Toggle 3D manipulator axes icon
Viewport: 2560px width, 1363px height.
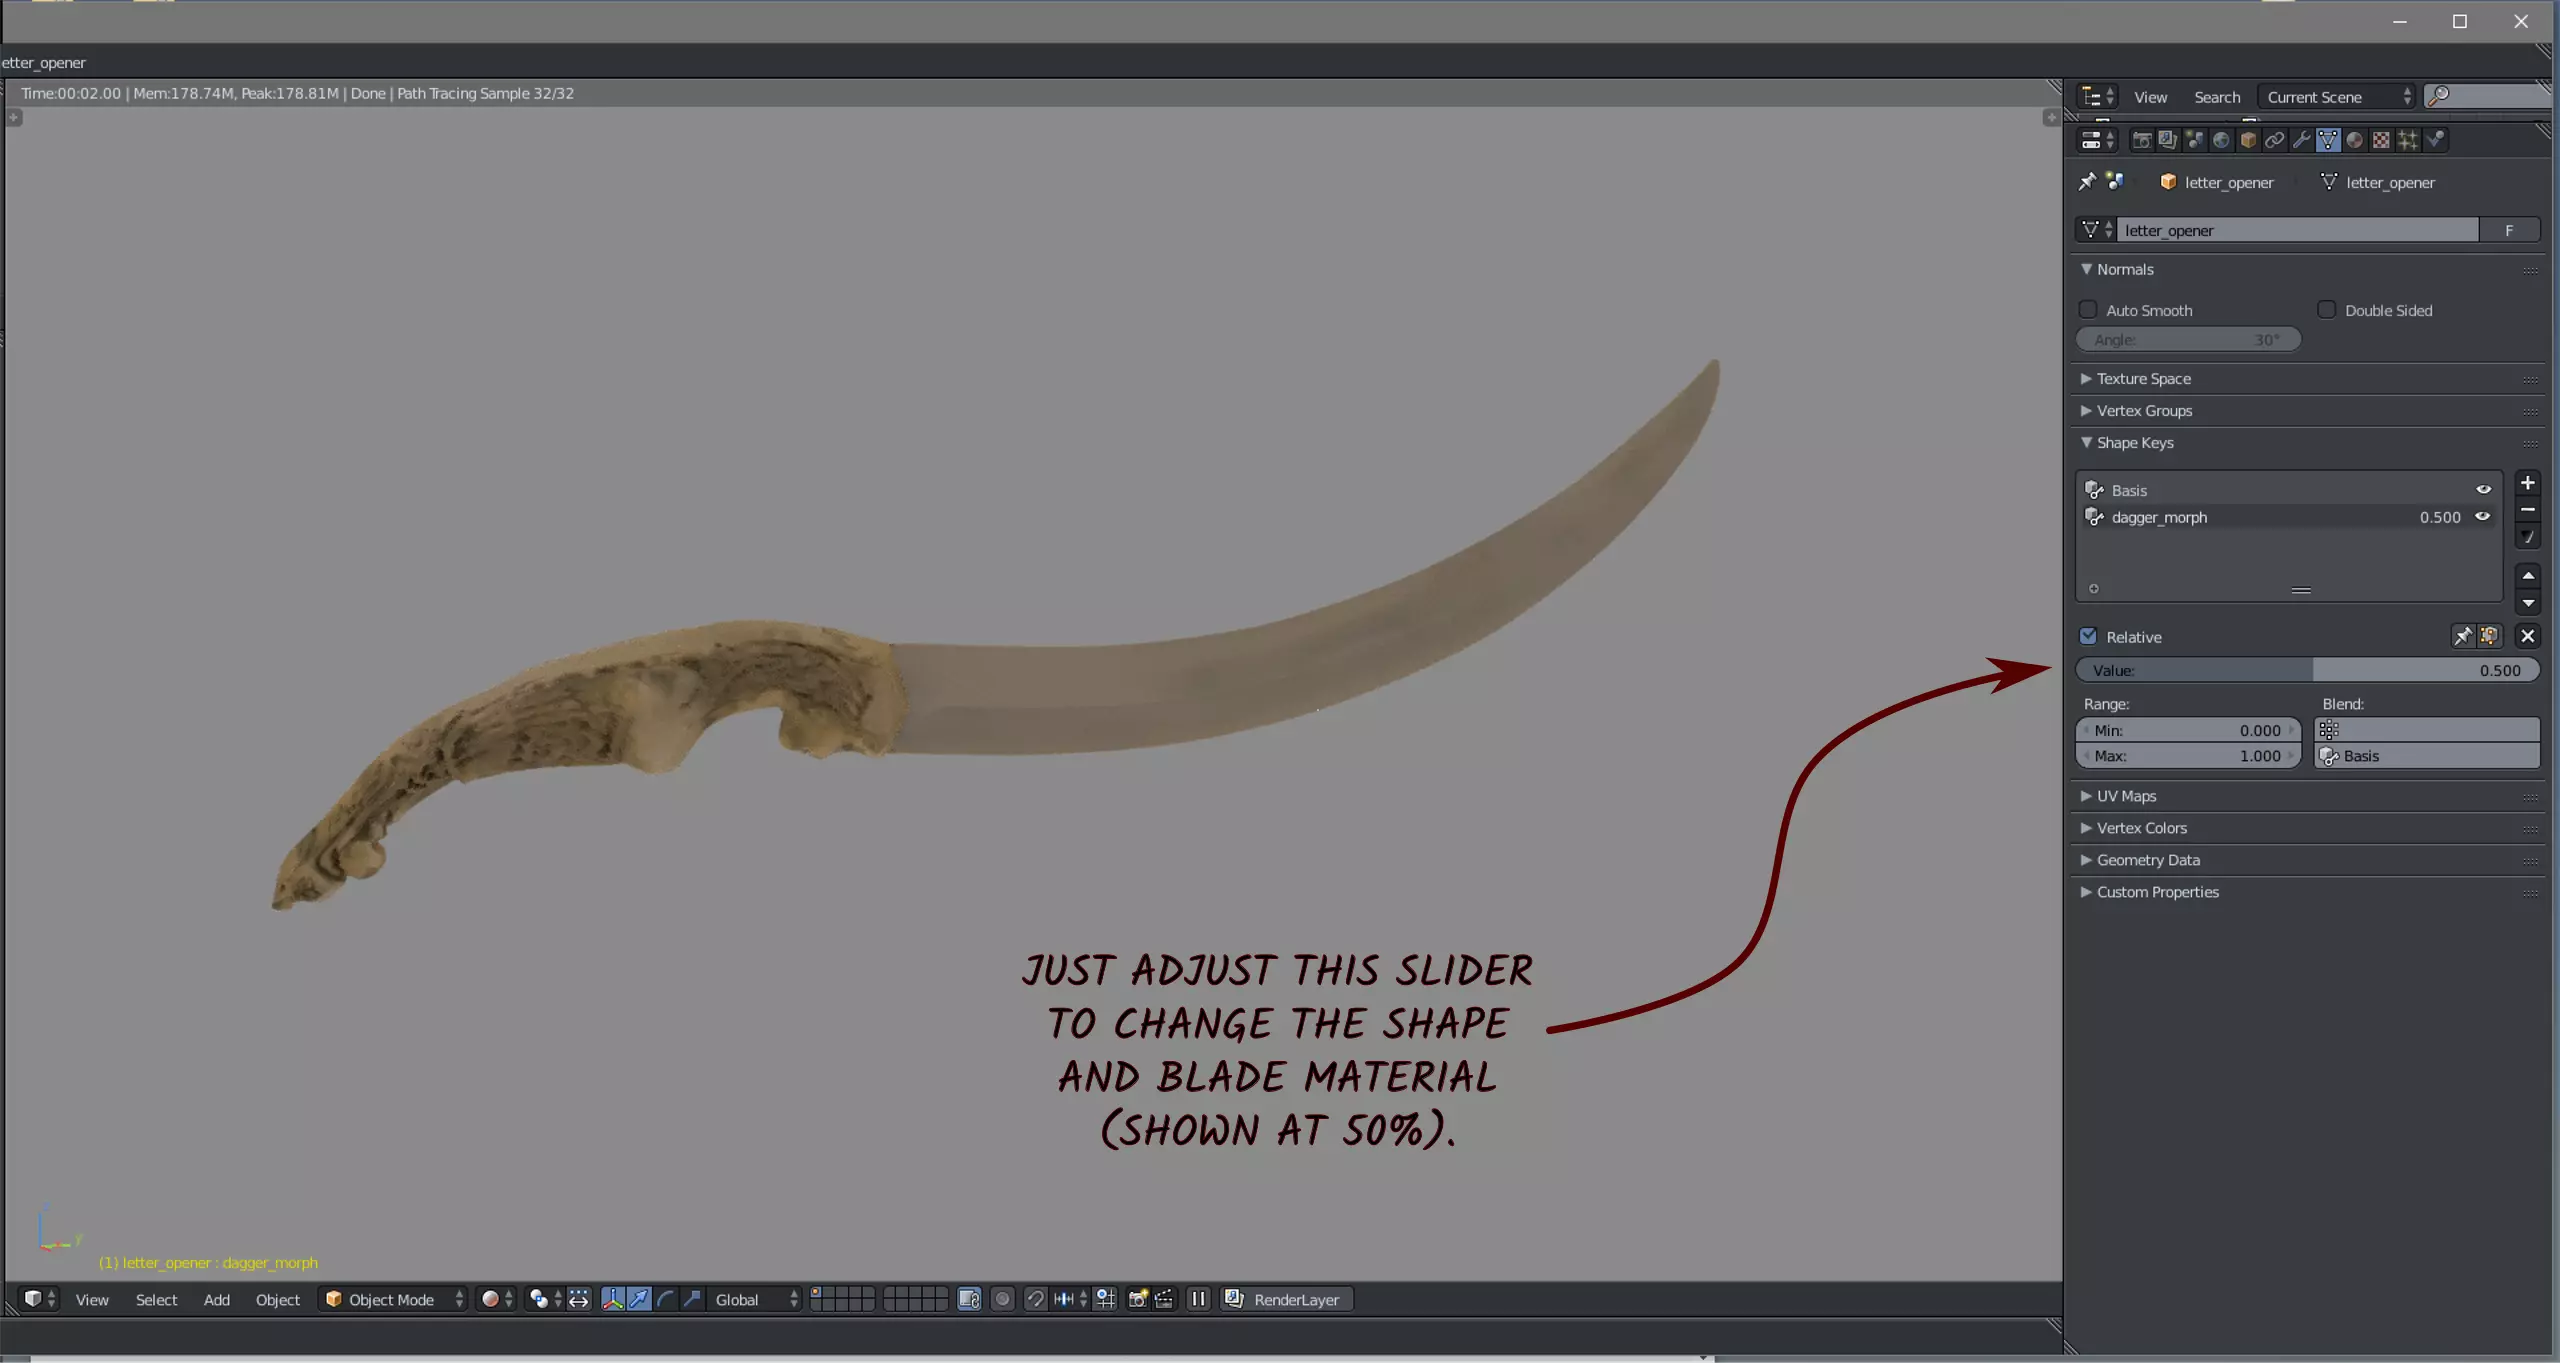[613, 1299]
